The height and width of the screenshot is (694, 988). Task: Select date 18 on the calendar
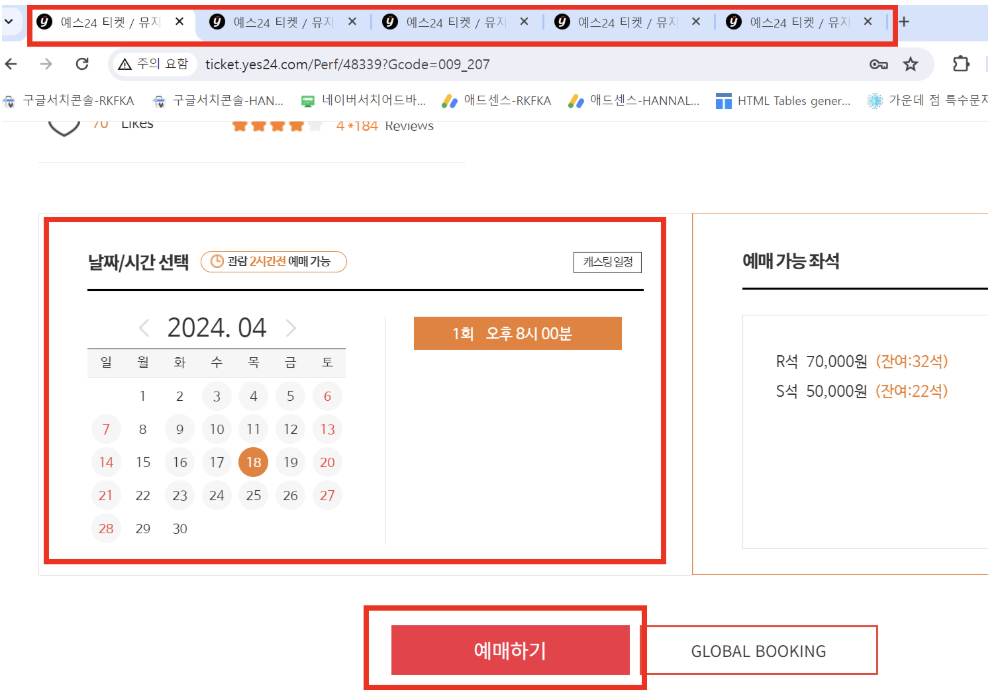253,462
